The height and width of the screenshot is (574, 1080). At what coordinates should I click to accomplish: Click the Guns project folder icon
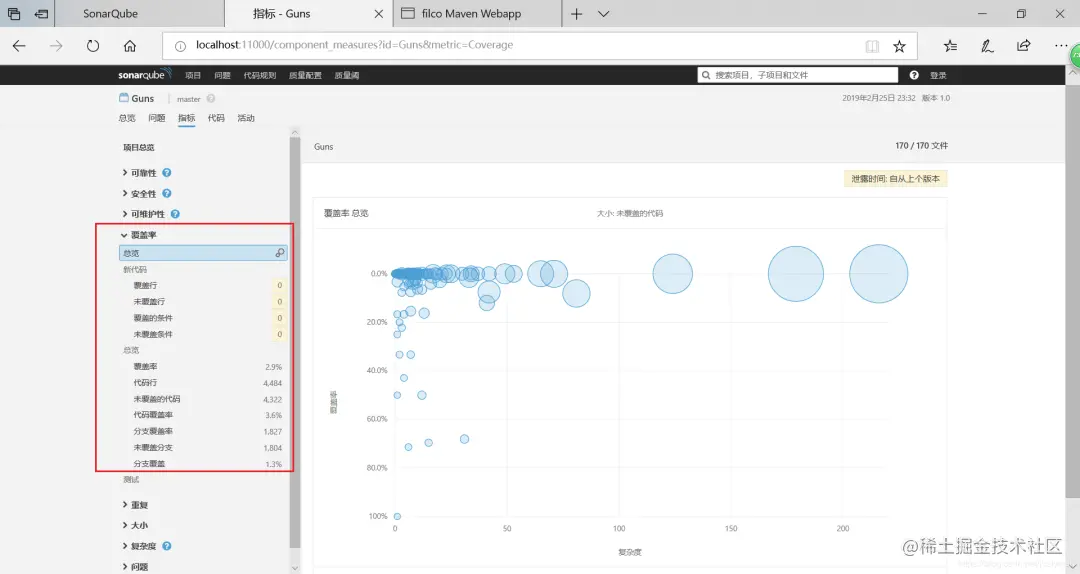tap(124, 98)
